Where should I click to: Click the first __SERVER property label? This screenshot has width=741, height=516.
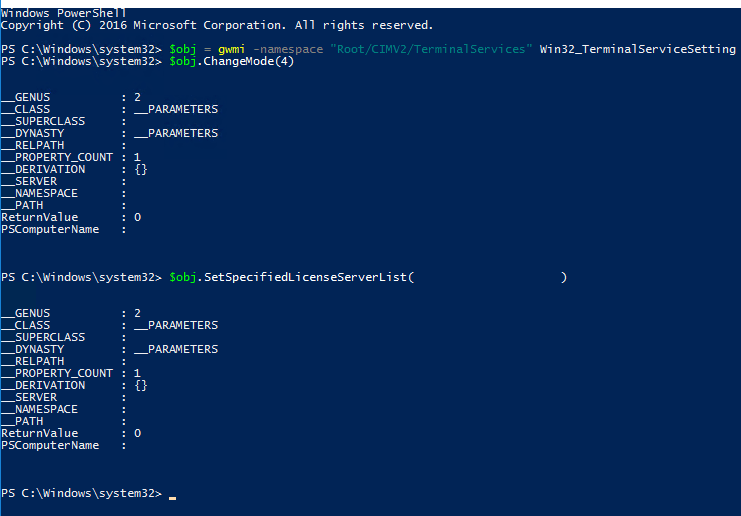coord(30,181)
